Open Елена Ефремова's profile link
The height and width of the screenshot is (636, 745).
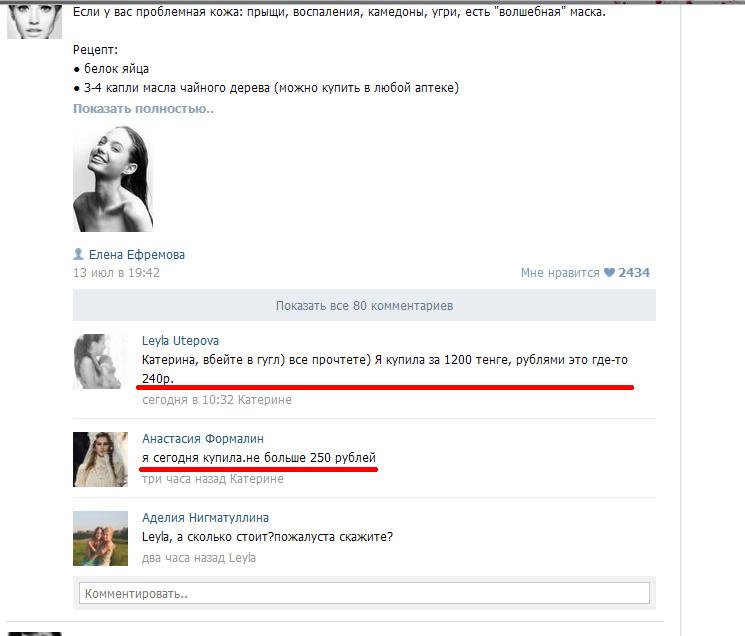[137, 255]
